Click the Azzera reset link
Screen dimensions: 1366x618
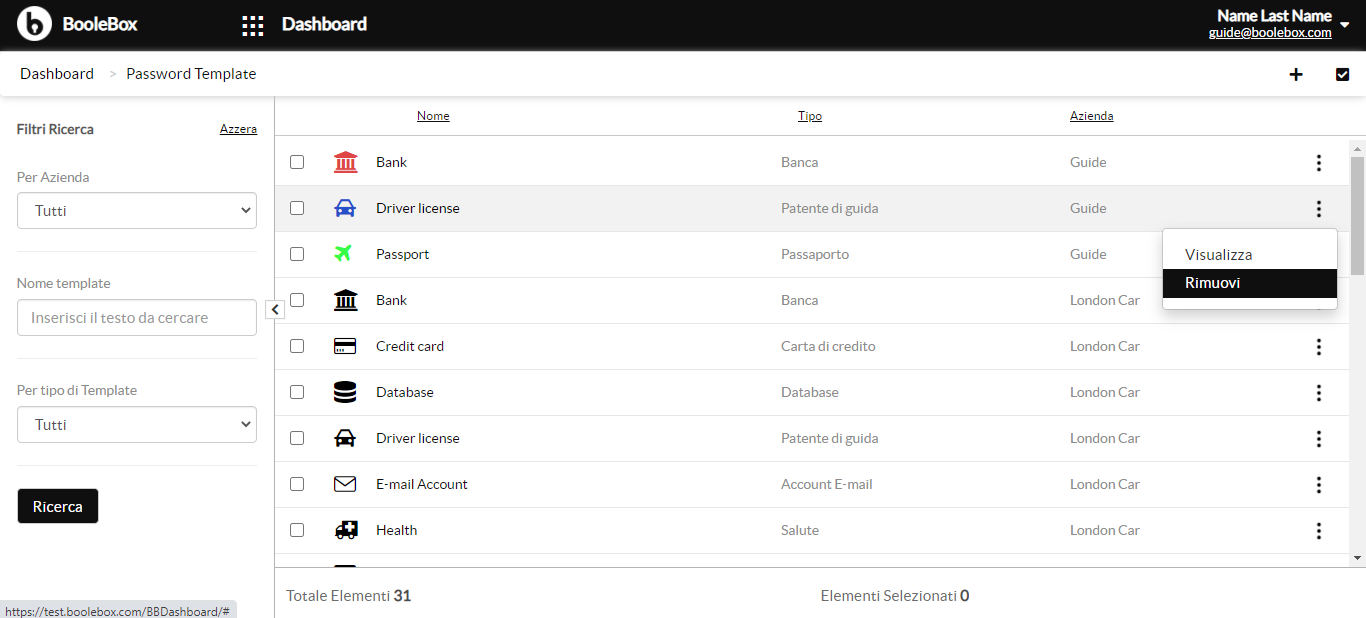[x=238, y=129]
